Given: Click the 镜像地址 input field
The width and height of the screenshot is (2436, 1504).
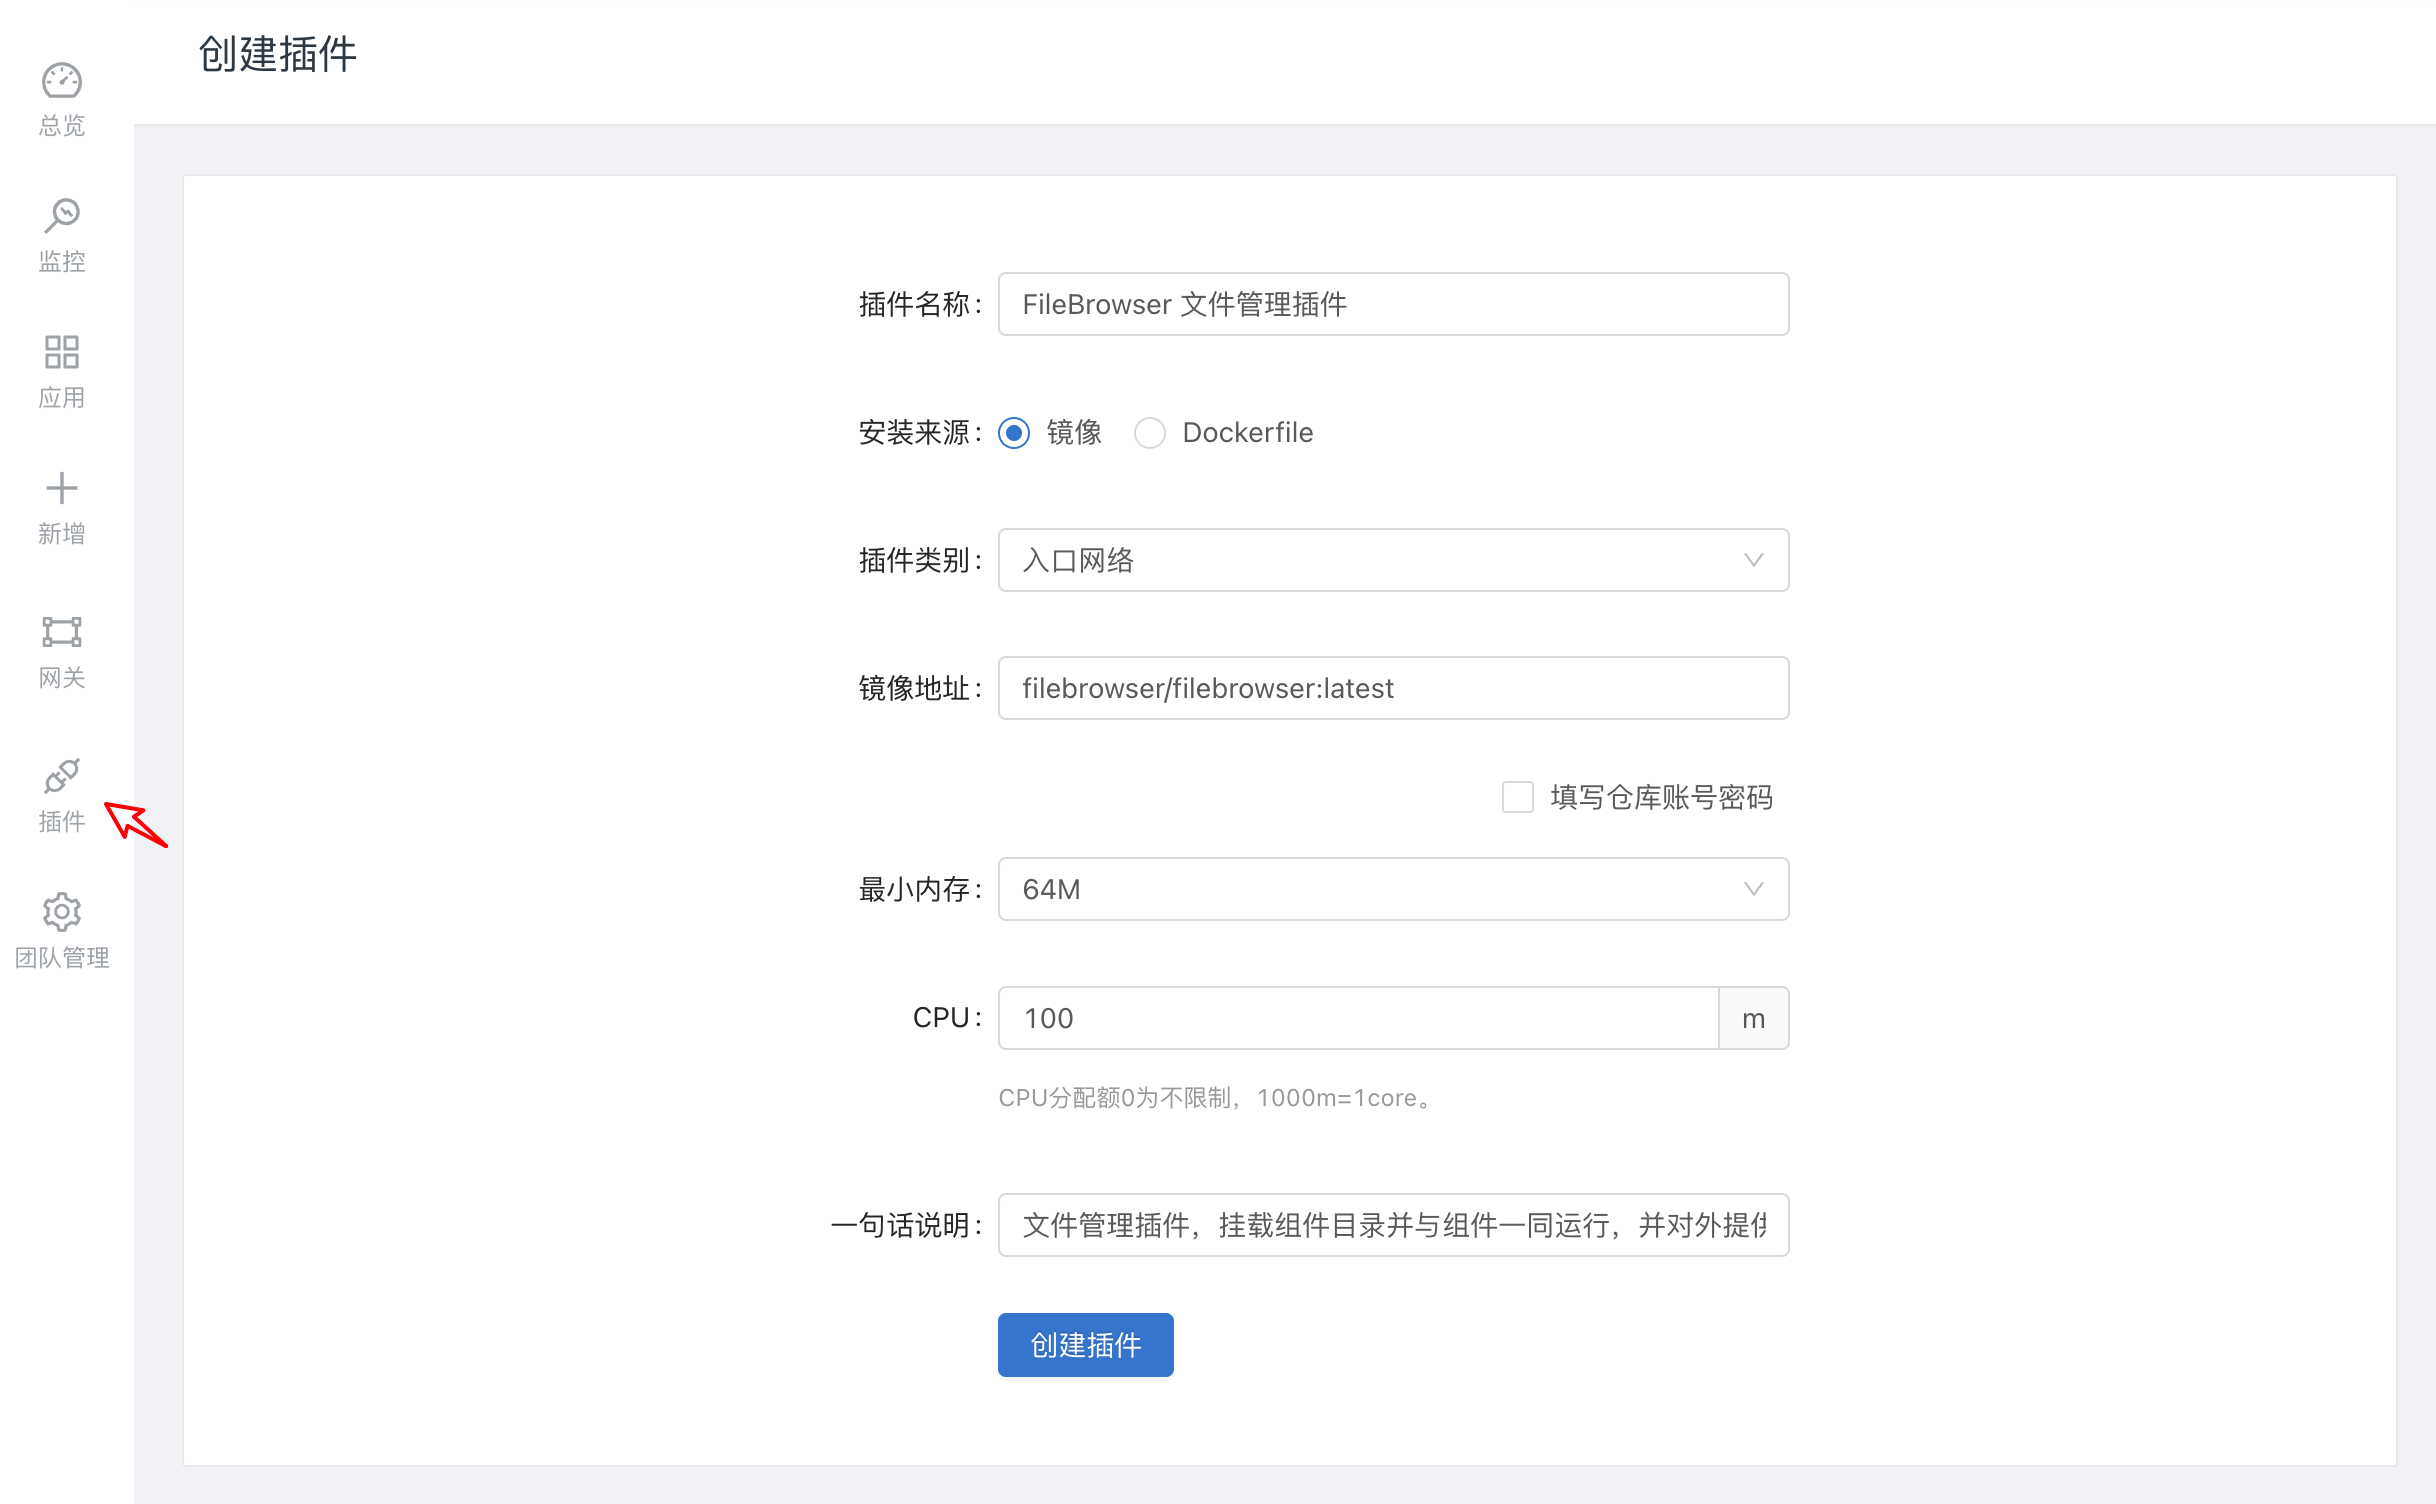Looking at the screenshot, I should pos(1393,688).
